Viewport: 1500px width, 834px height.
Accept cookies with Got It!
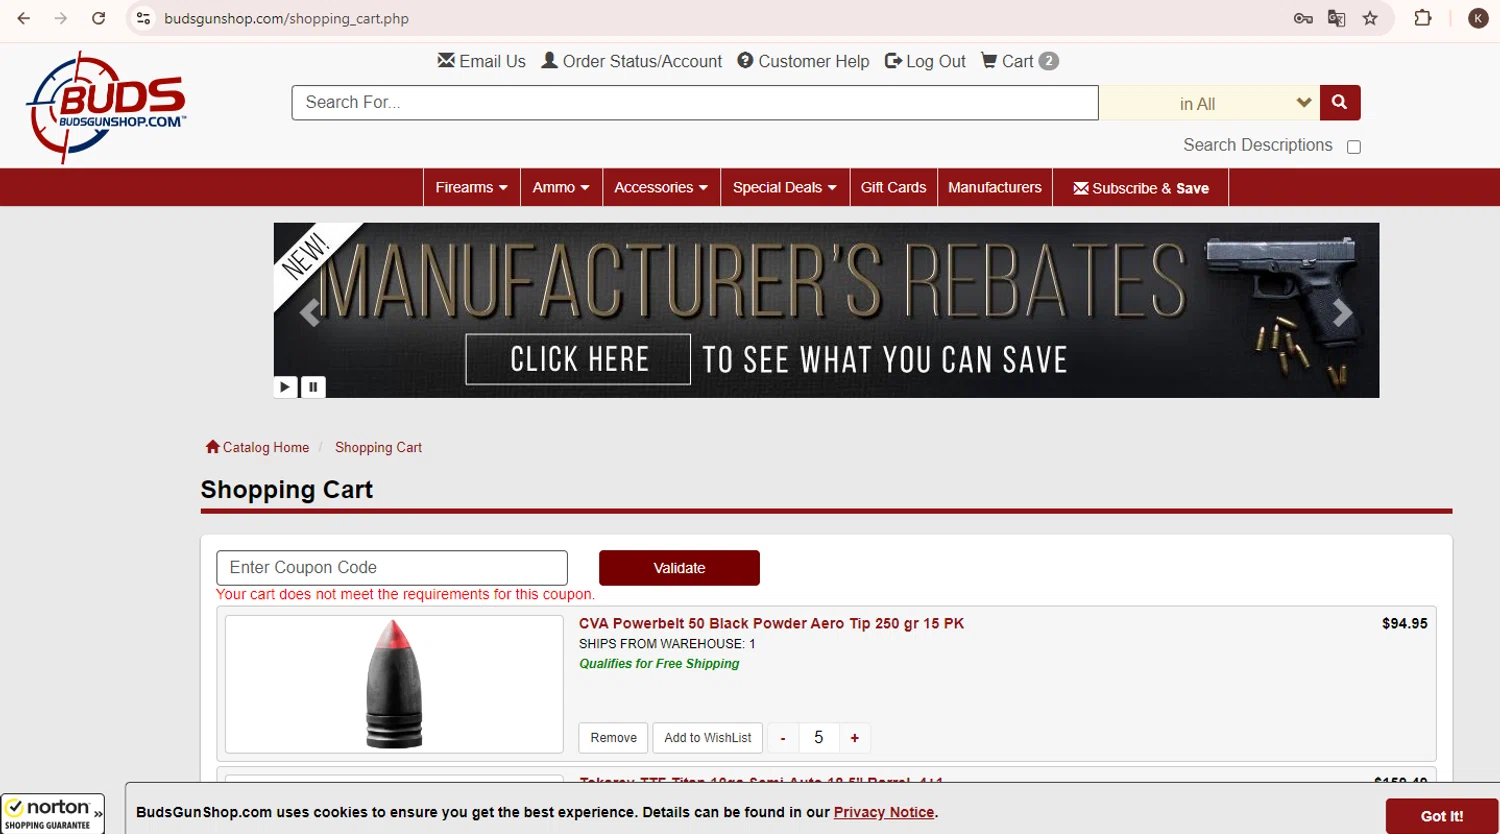pos(1441,816)
